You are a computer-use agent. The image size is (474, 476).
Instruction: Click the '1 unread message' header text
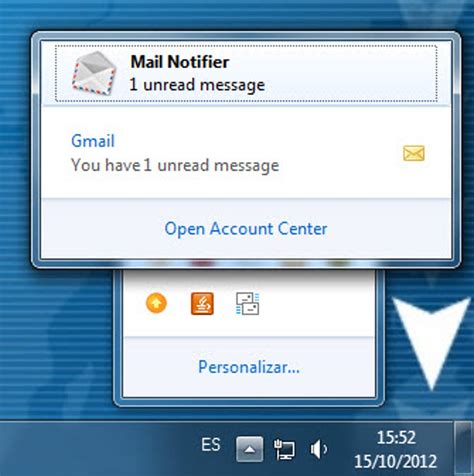pyautogui.click(x=197, y=85)
